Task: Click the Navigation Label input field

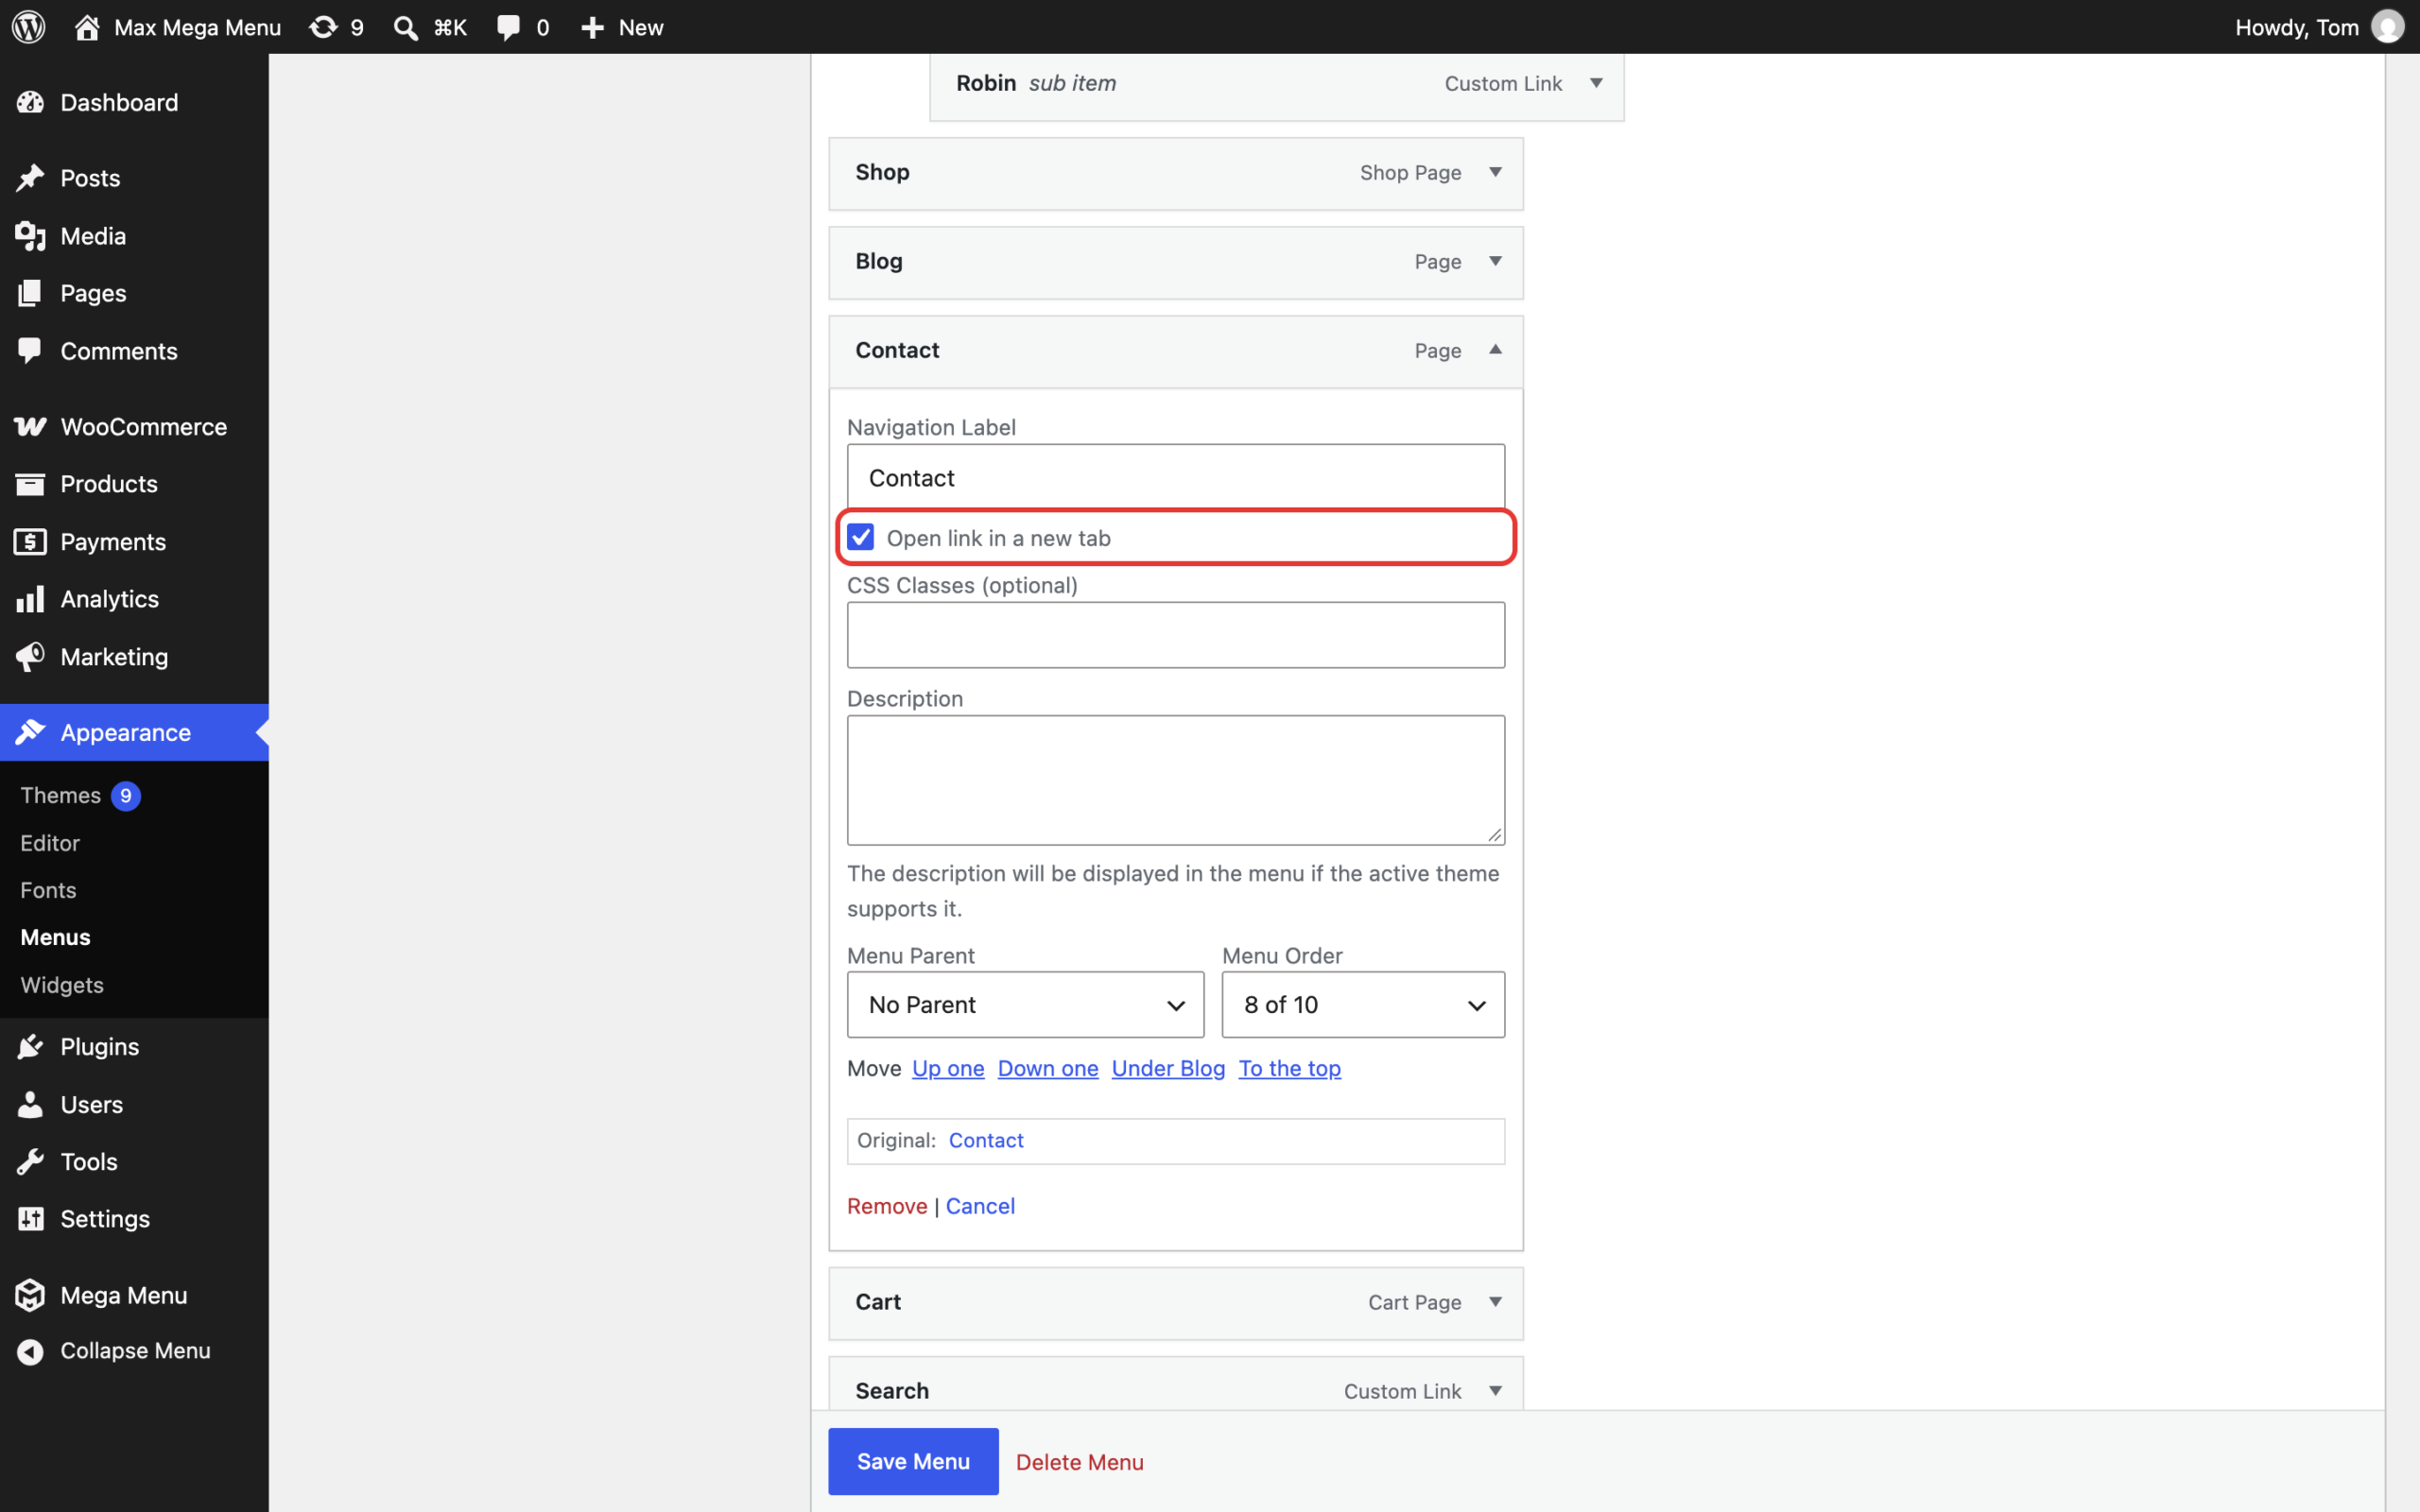Action: coord(1175,478)
